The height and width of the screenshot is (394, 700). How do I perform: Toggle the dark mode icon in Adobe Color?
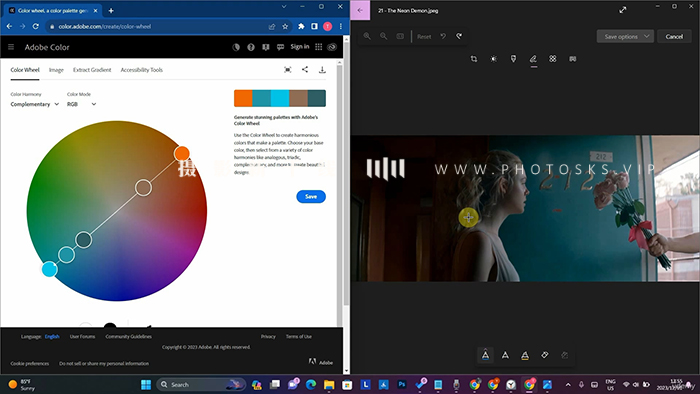click(x=236, y=47)
